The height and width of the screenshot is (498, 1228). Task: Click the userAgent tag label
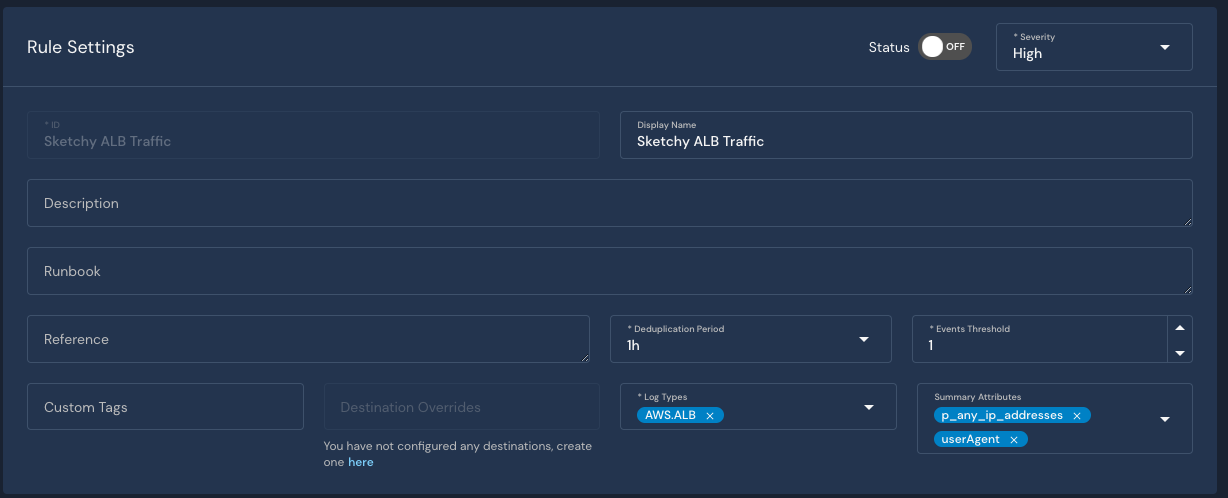pyautogui.click(x=971, y=439)
